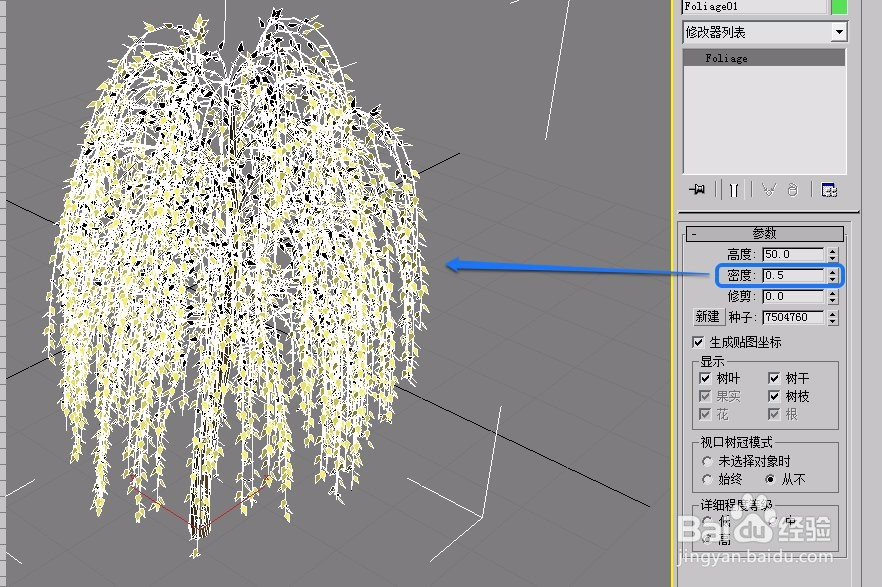Click the 种子 seed spinner arrows
This screenshot has width=882, height=587.
click(833, 317)
